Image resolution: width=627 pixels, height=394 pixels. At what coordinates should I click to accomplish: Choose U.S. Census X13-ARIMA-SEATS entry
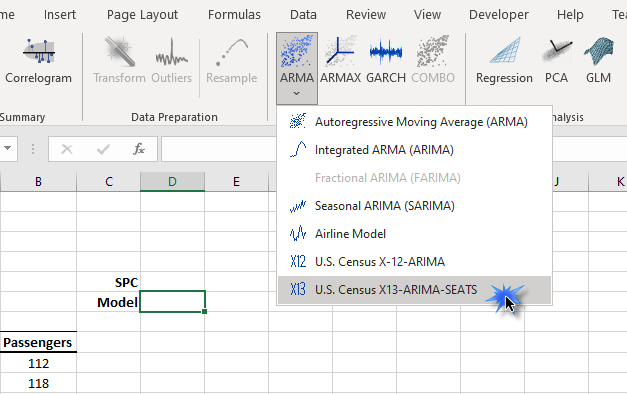(x=414, y=290)
